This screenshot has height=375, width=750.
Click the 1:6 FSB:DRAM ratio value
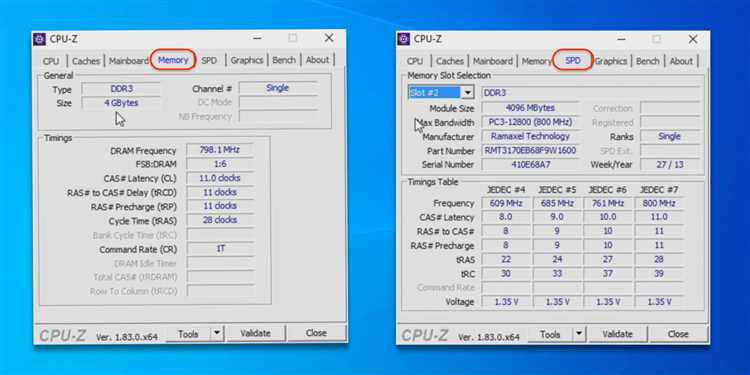click(x=220, y=164)
